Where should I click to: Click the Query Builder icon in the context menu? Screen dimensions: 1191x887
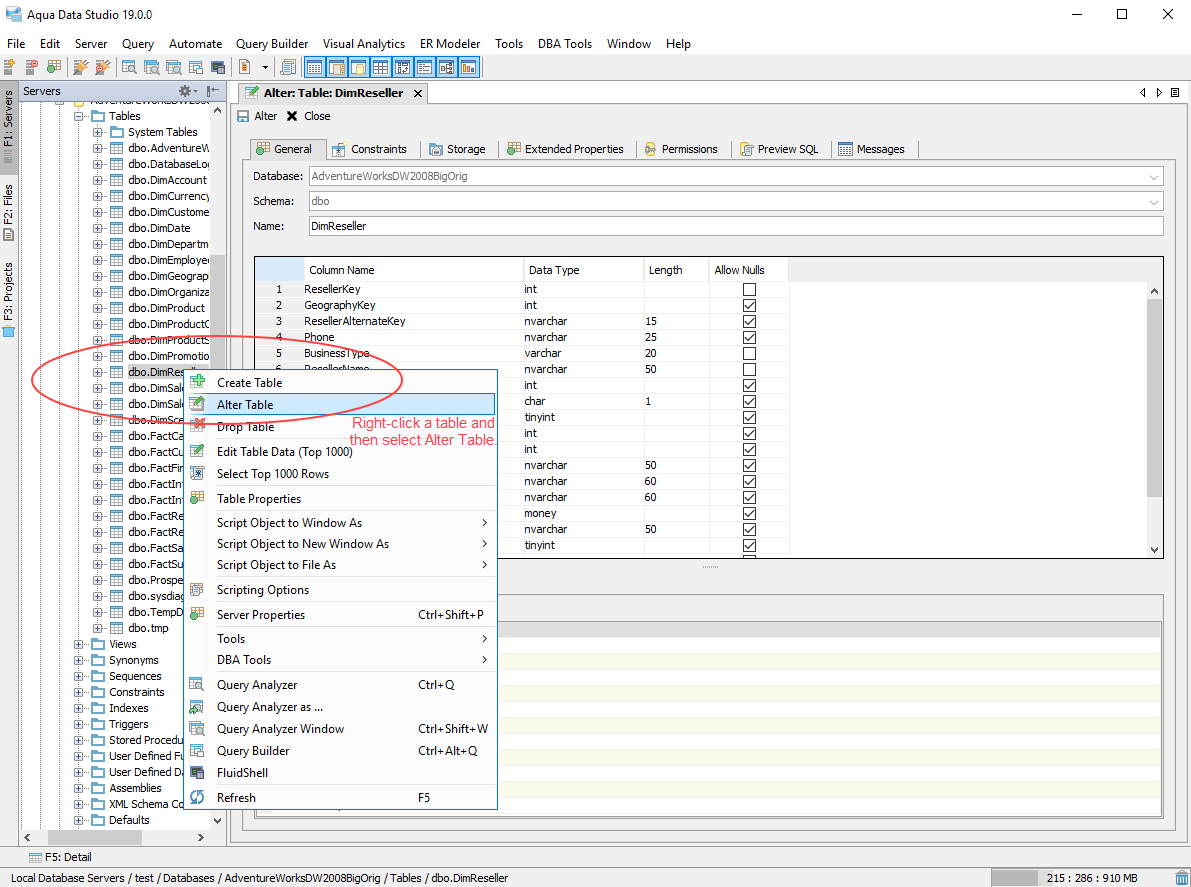click(x=197, y=750)
